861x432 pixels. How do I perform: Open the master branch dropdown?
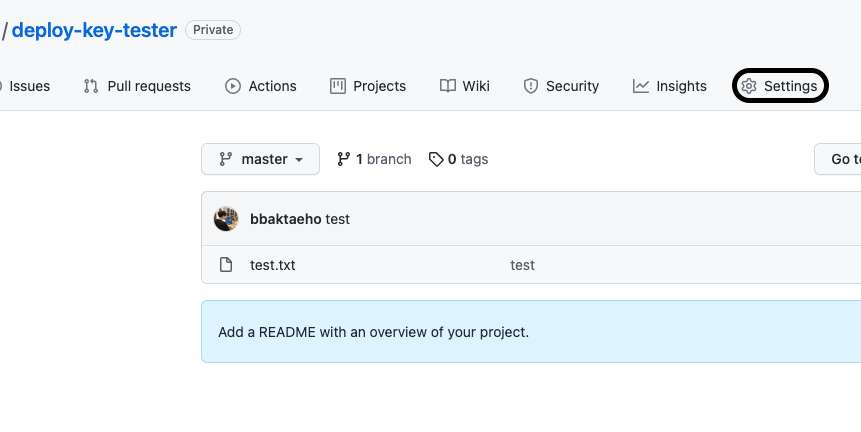tap(260, 159)
